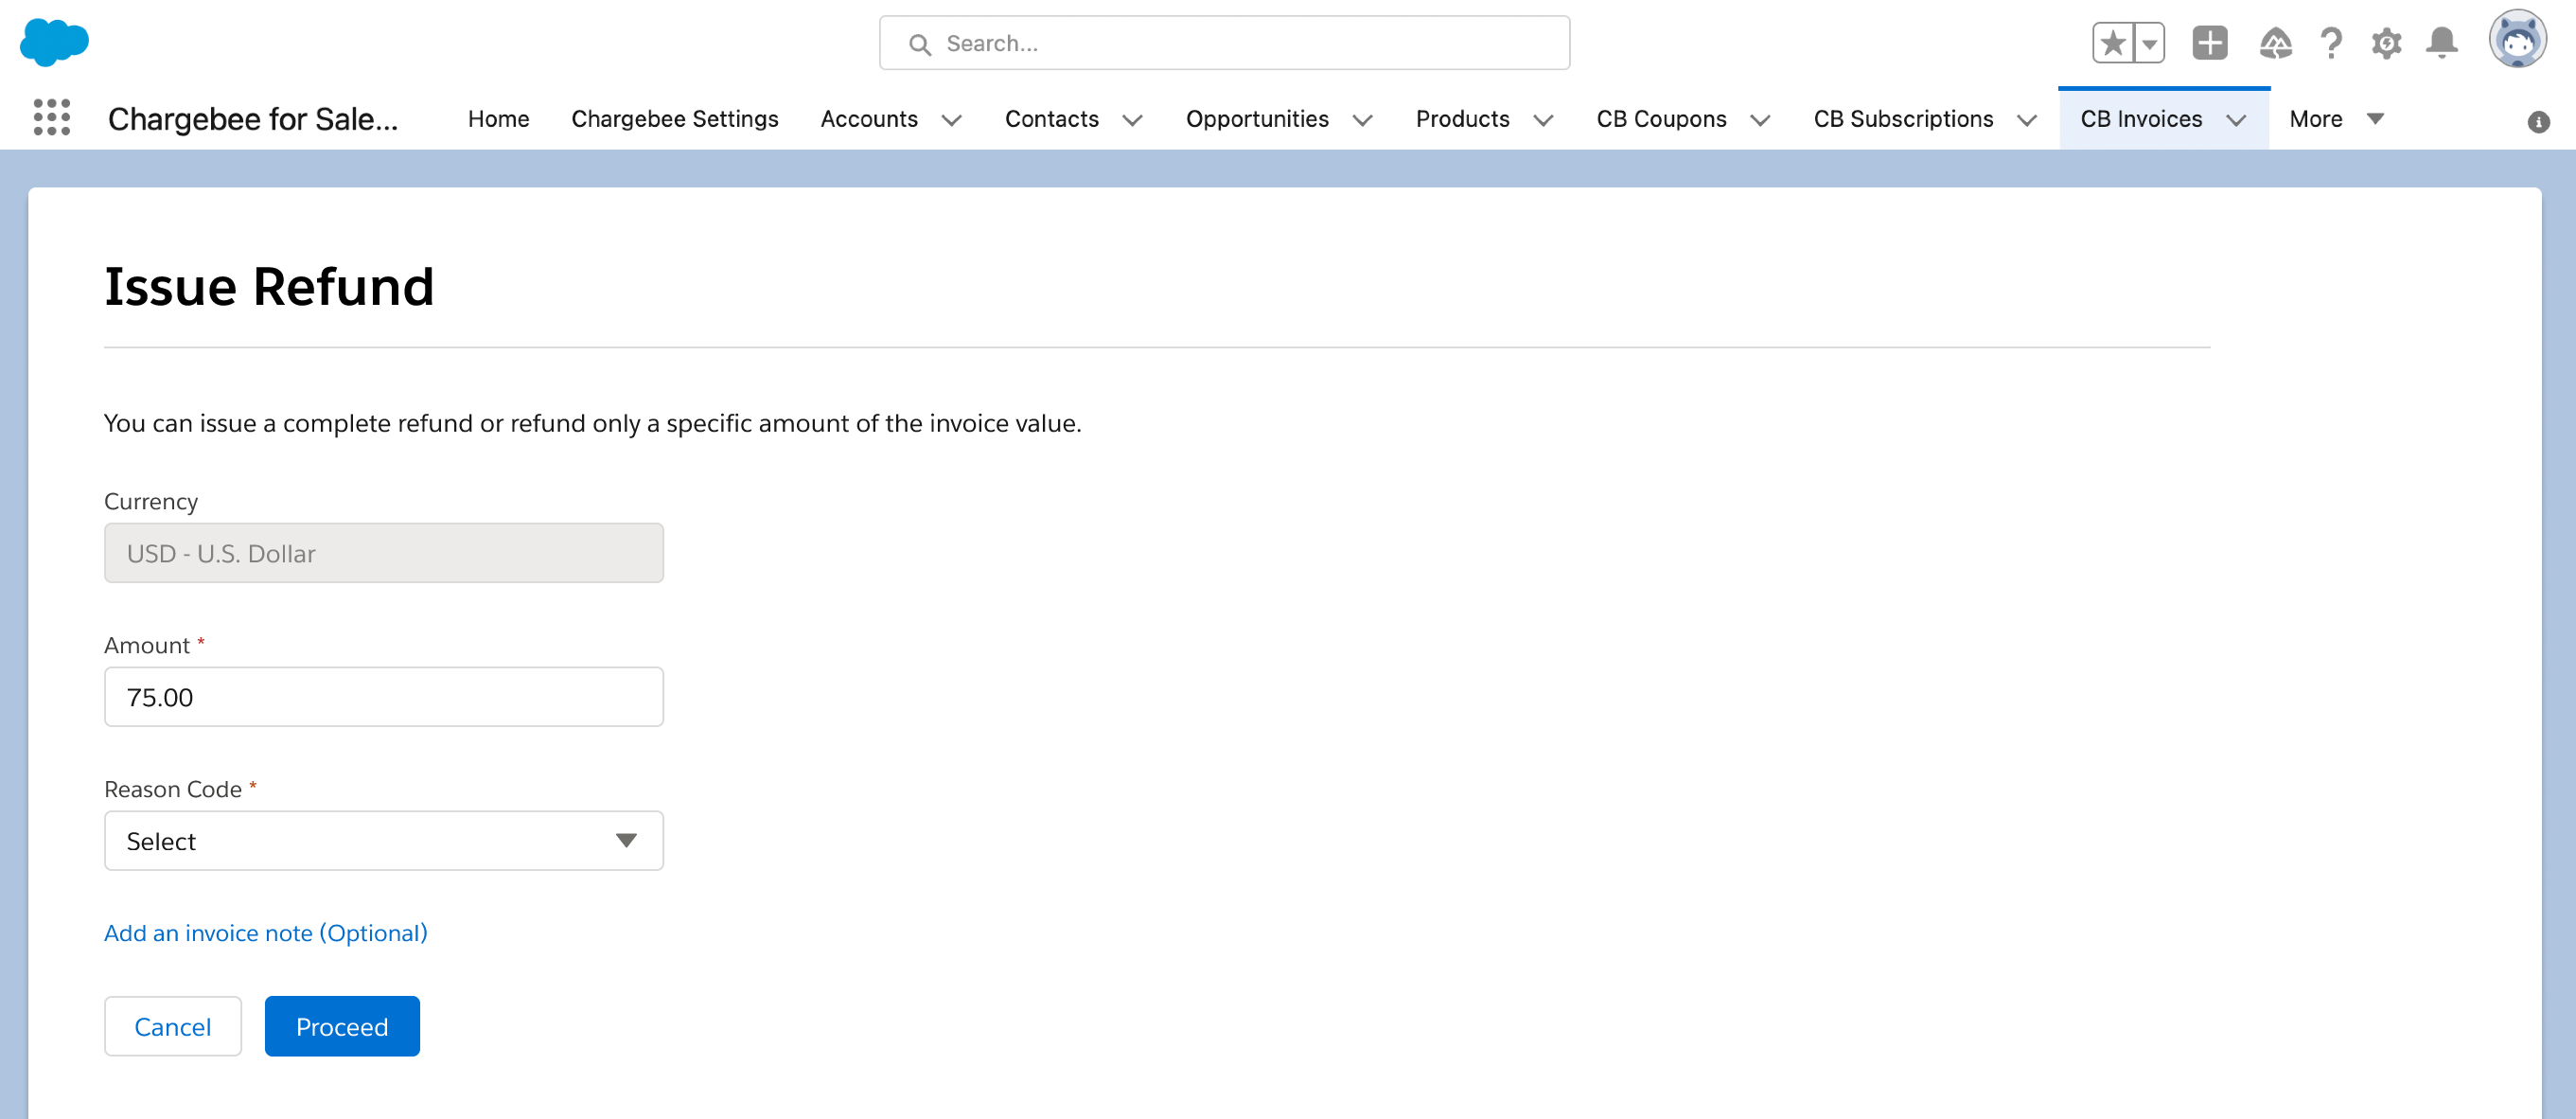Open the App Launcher grid icon
This screenshot has height=1119, width=2576.
tap(51, 118)
